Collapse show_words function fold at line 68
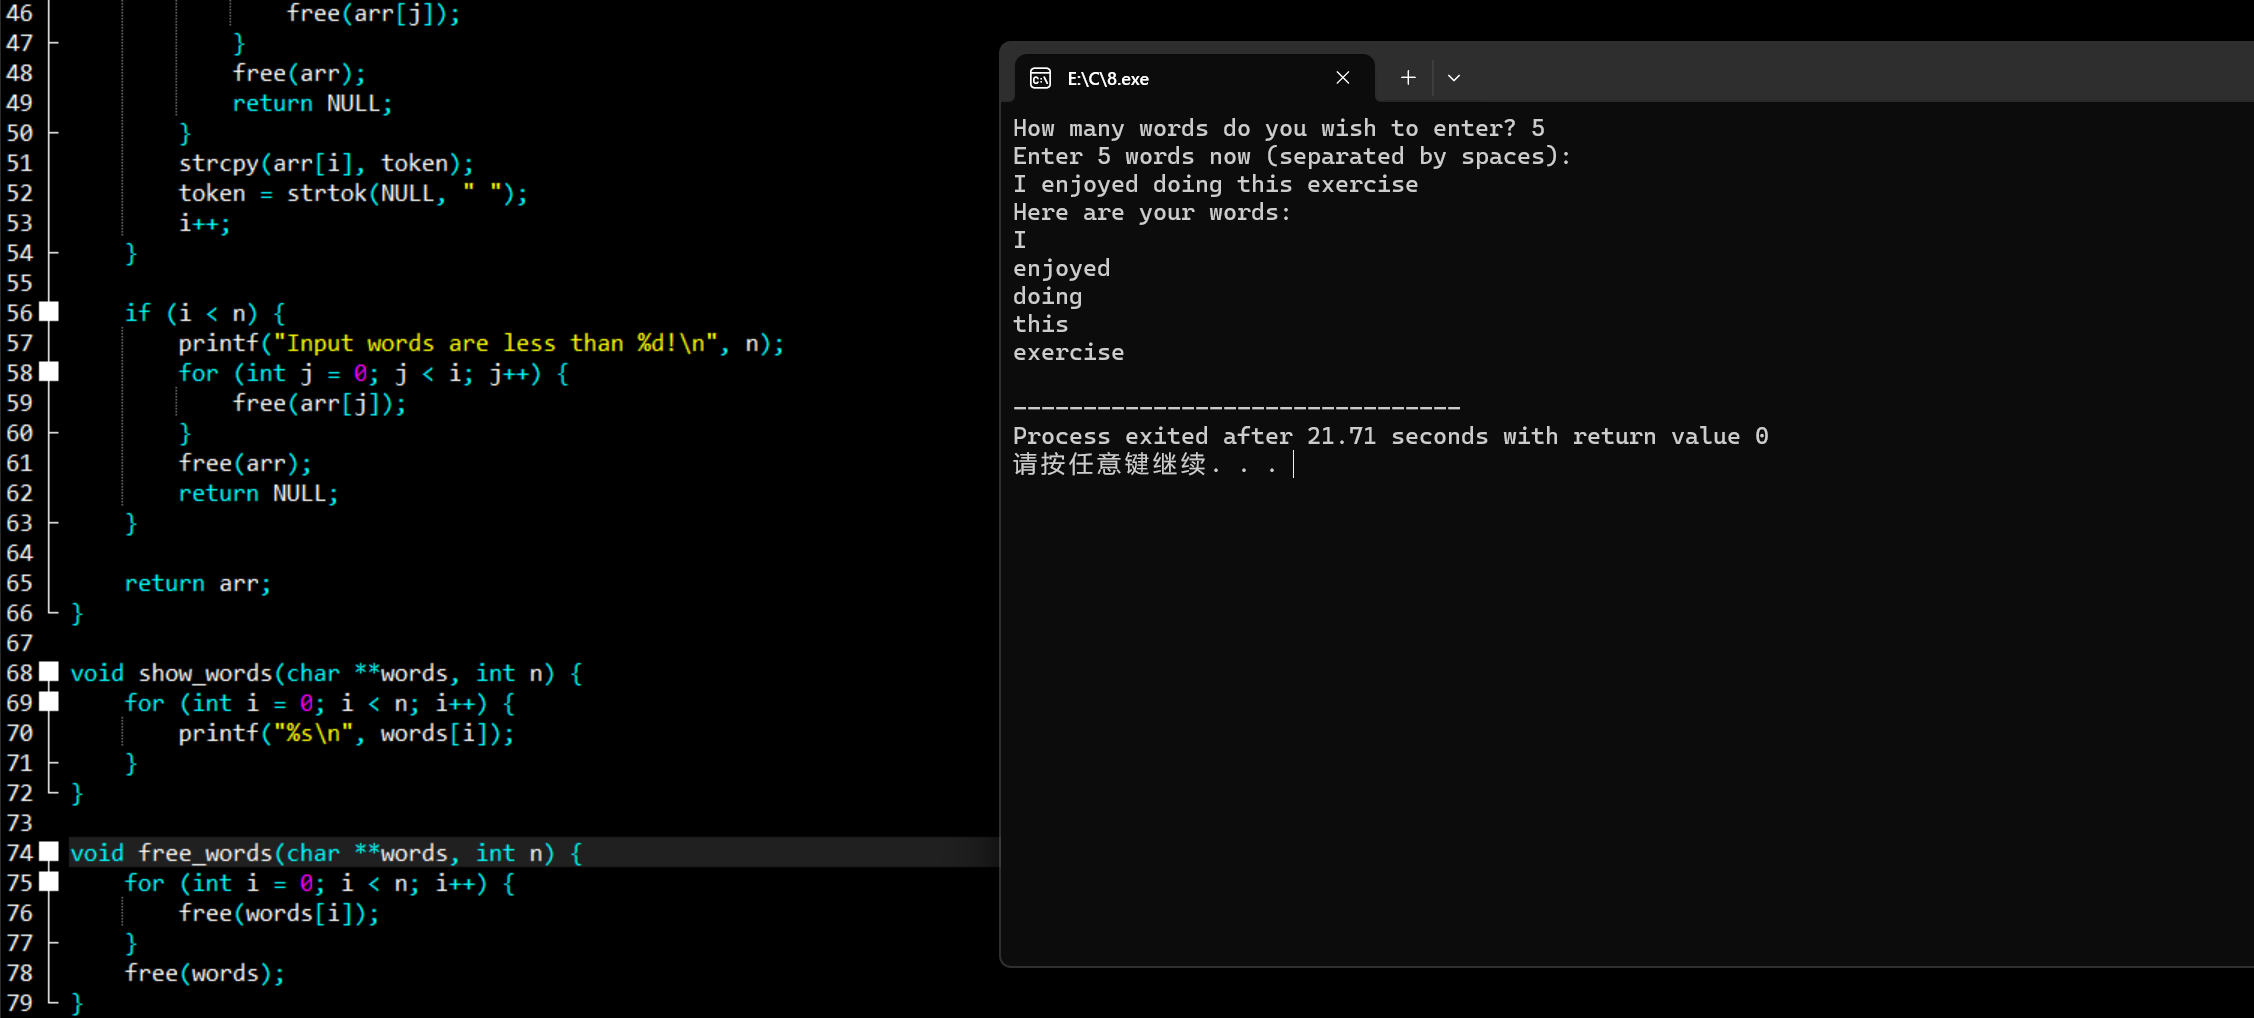This screenshot has width=2254, height=1018. [49, 672]
